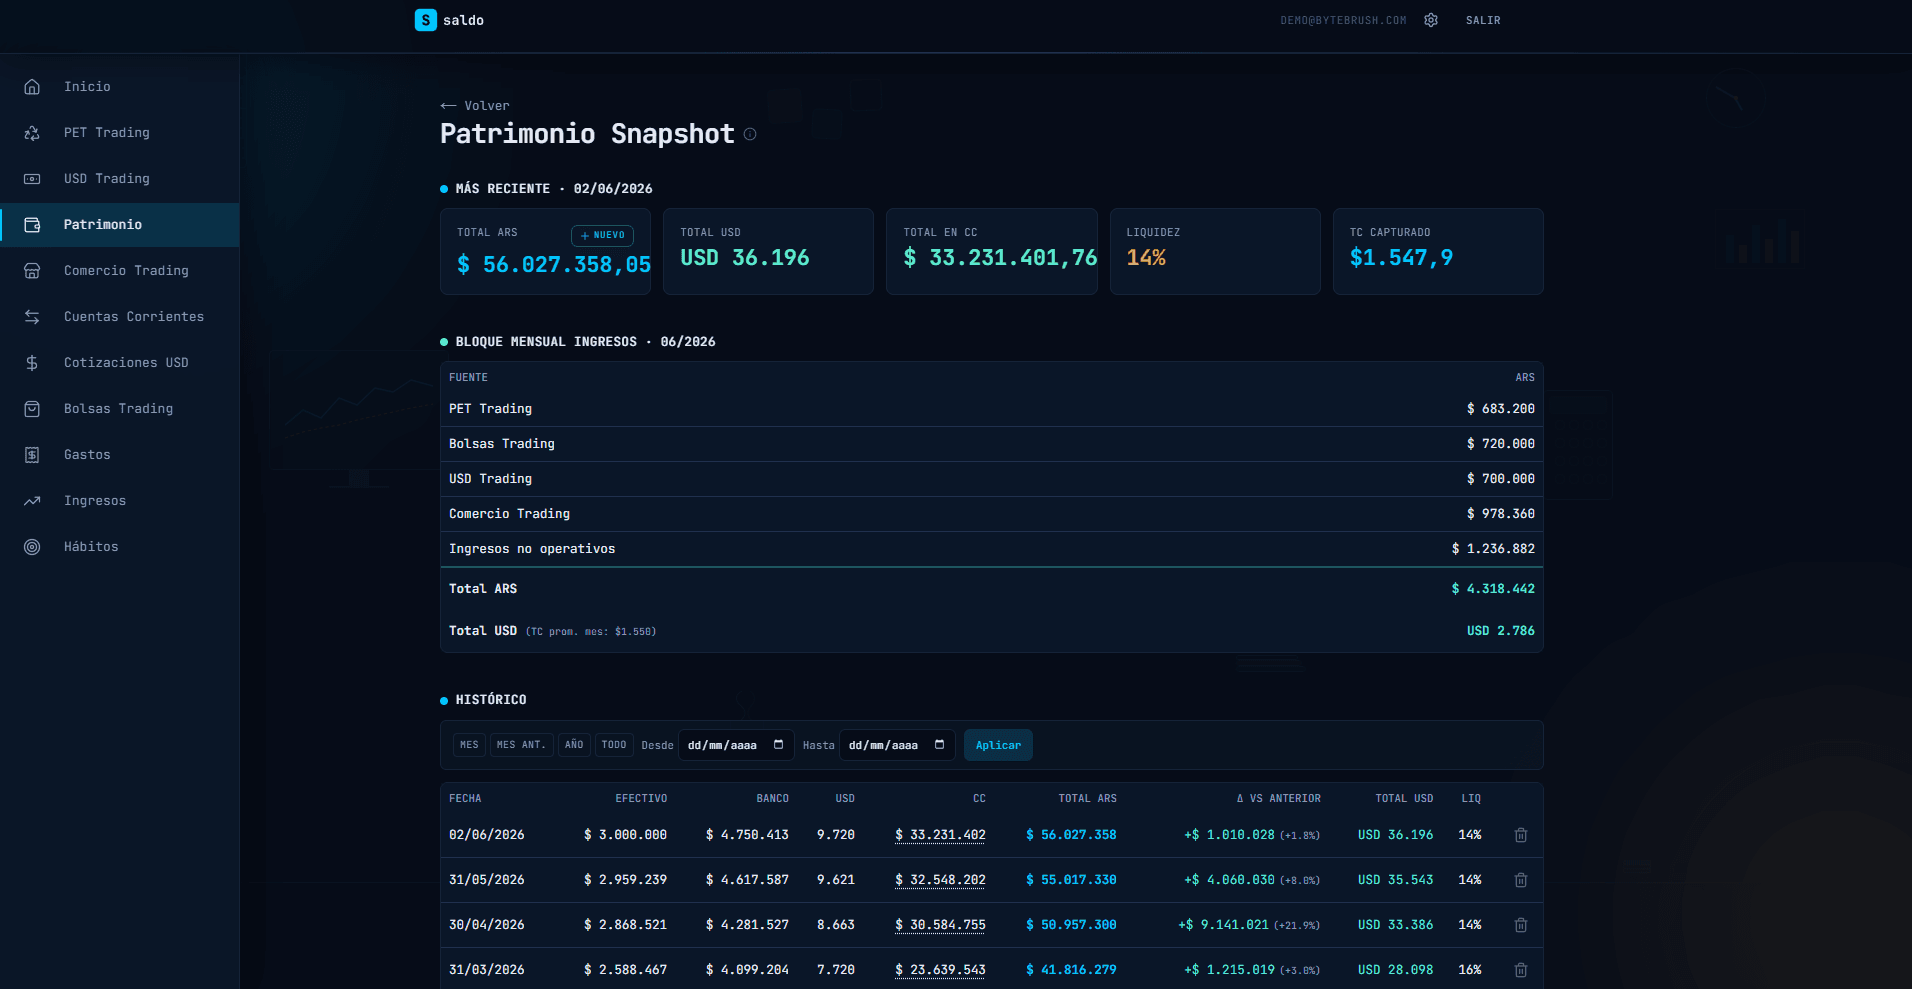Click the Total en CC card value
Viewport: 1912px width, 989px height.
coord(1000,258)
